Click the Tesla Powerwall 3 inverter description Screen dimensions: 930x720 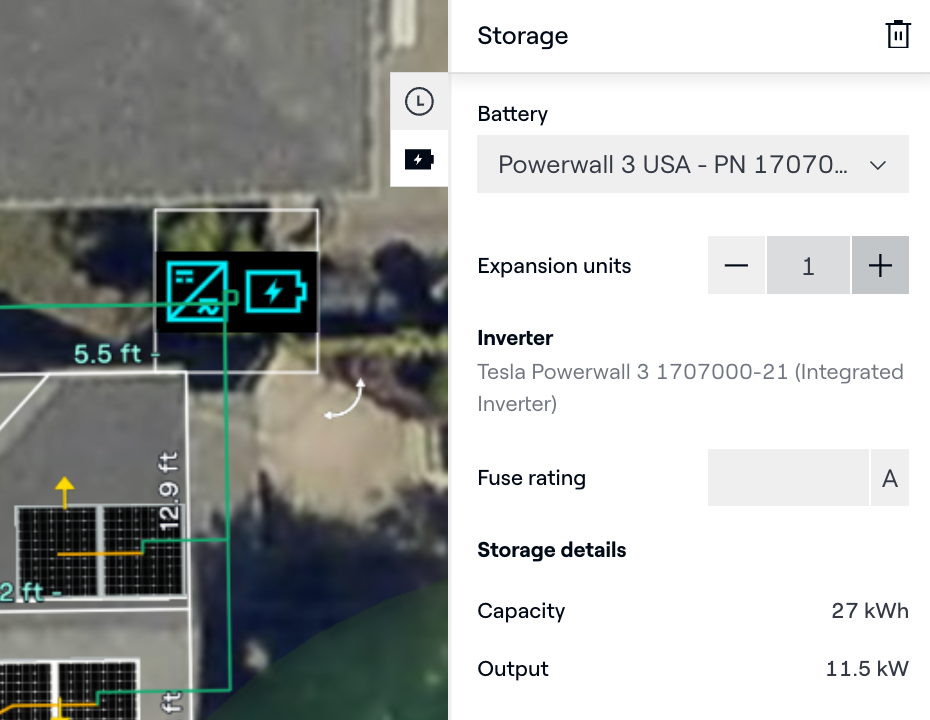690,388
